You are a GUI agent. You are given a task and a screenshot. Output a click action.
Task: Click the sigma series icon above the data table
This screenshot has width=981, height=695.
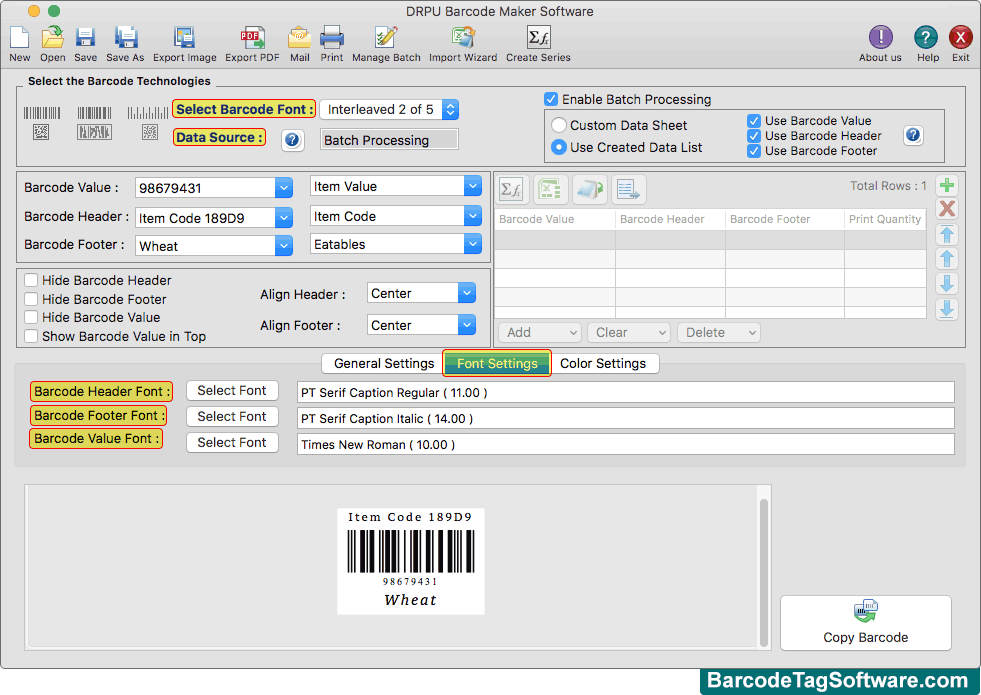pyautogui.click(x=511, y=189)
